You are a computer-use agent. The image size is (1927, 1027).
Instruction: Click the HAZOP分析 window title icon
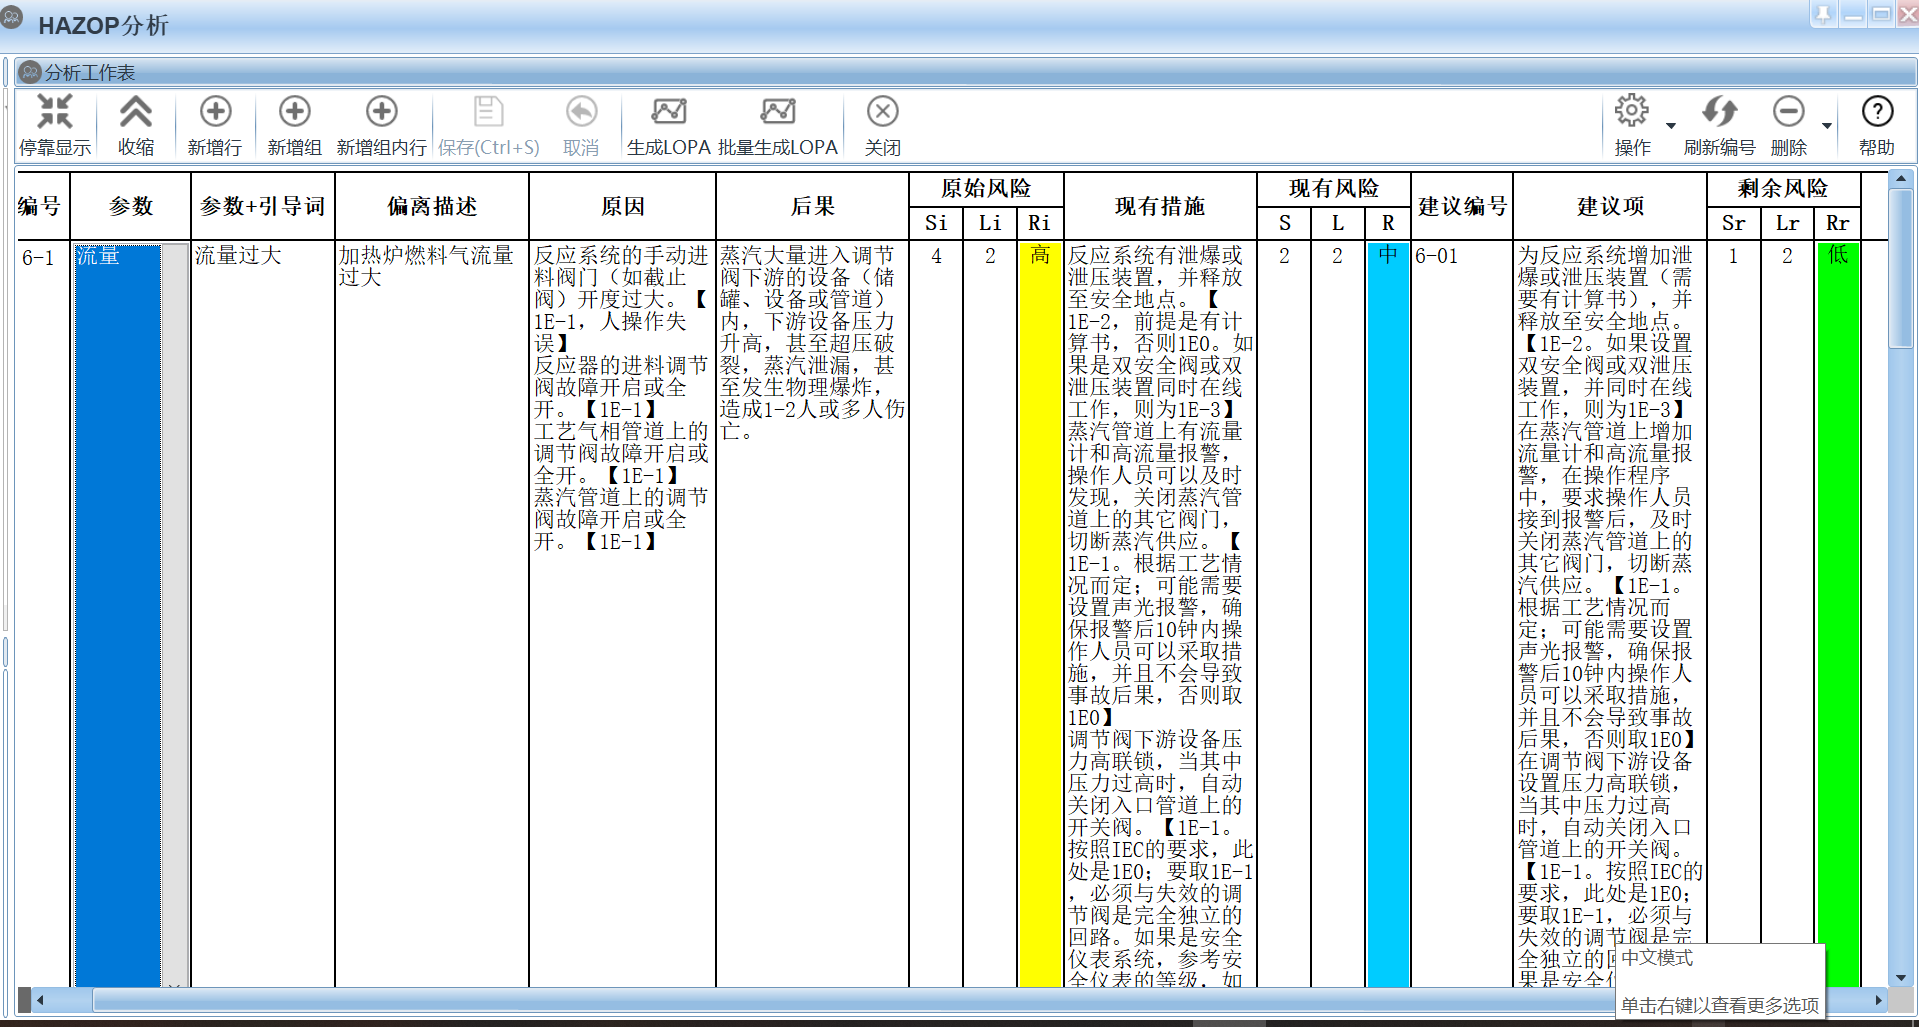(x=12, y=19)
